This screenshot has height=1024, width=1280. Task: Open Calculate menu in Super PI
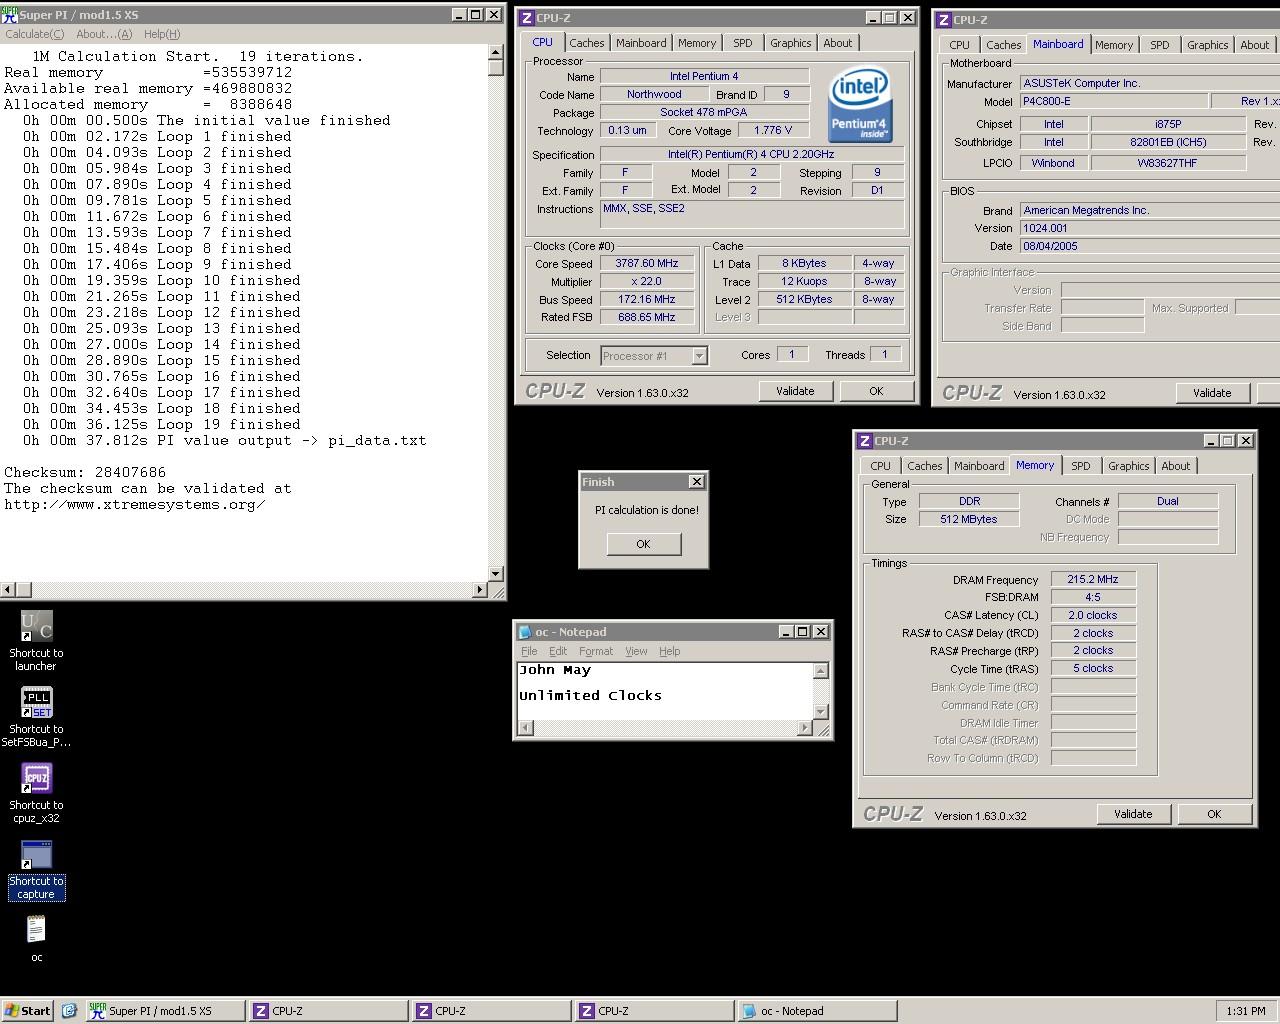pos(35,34)
